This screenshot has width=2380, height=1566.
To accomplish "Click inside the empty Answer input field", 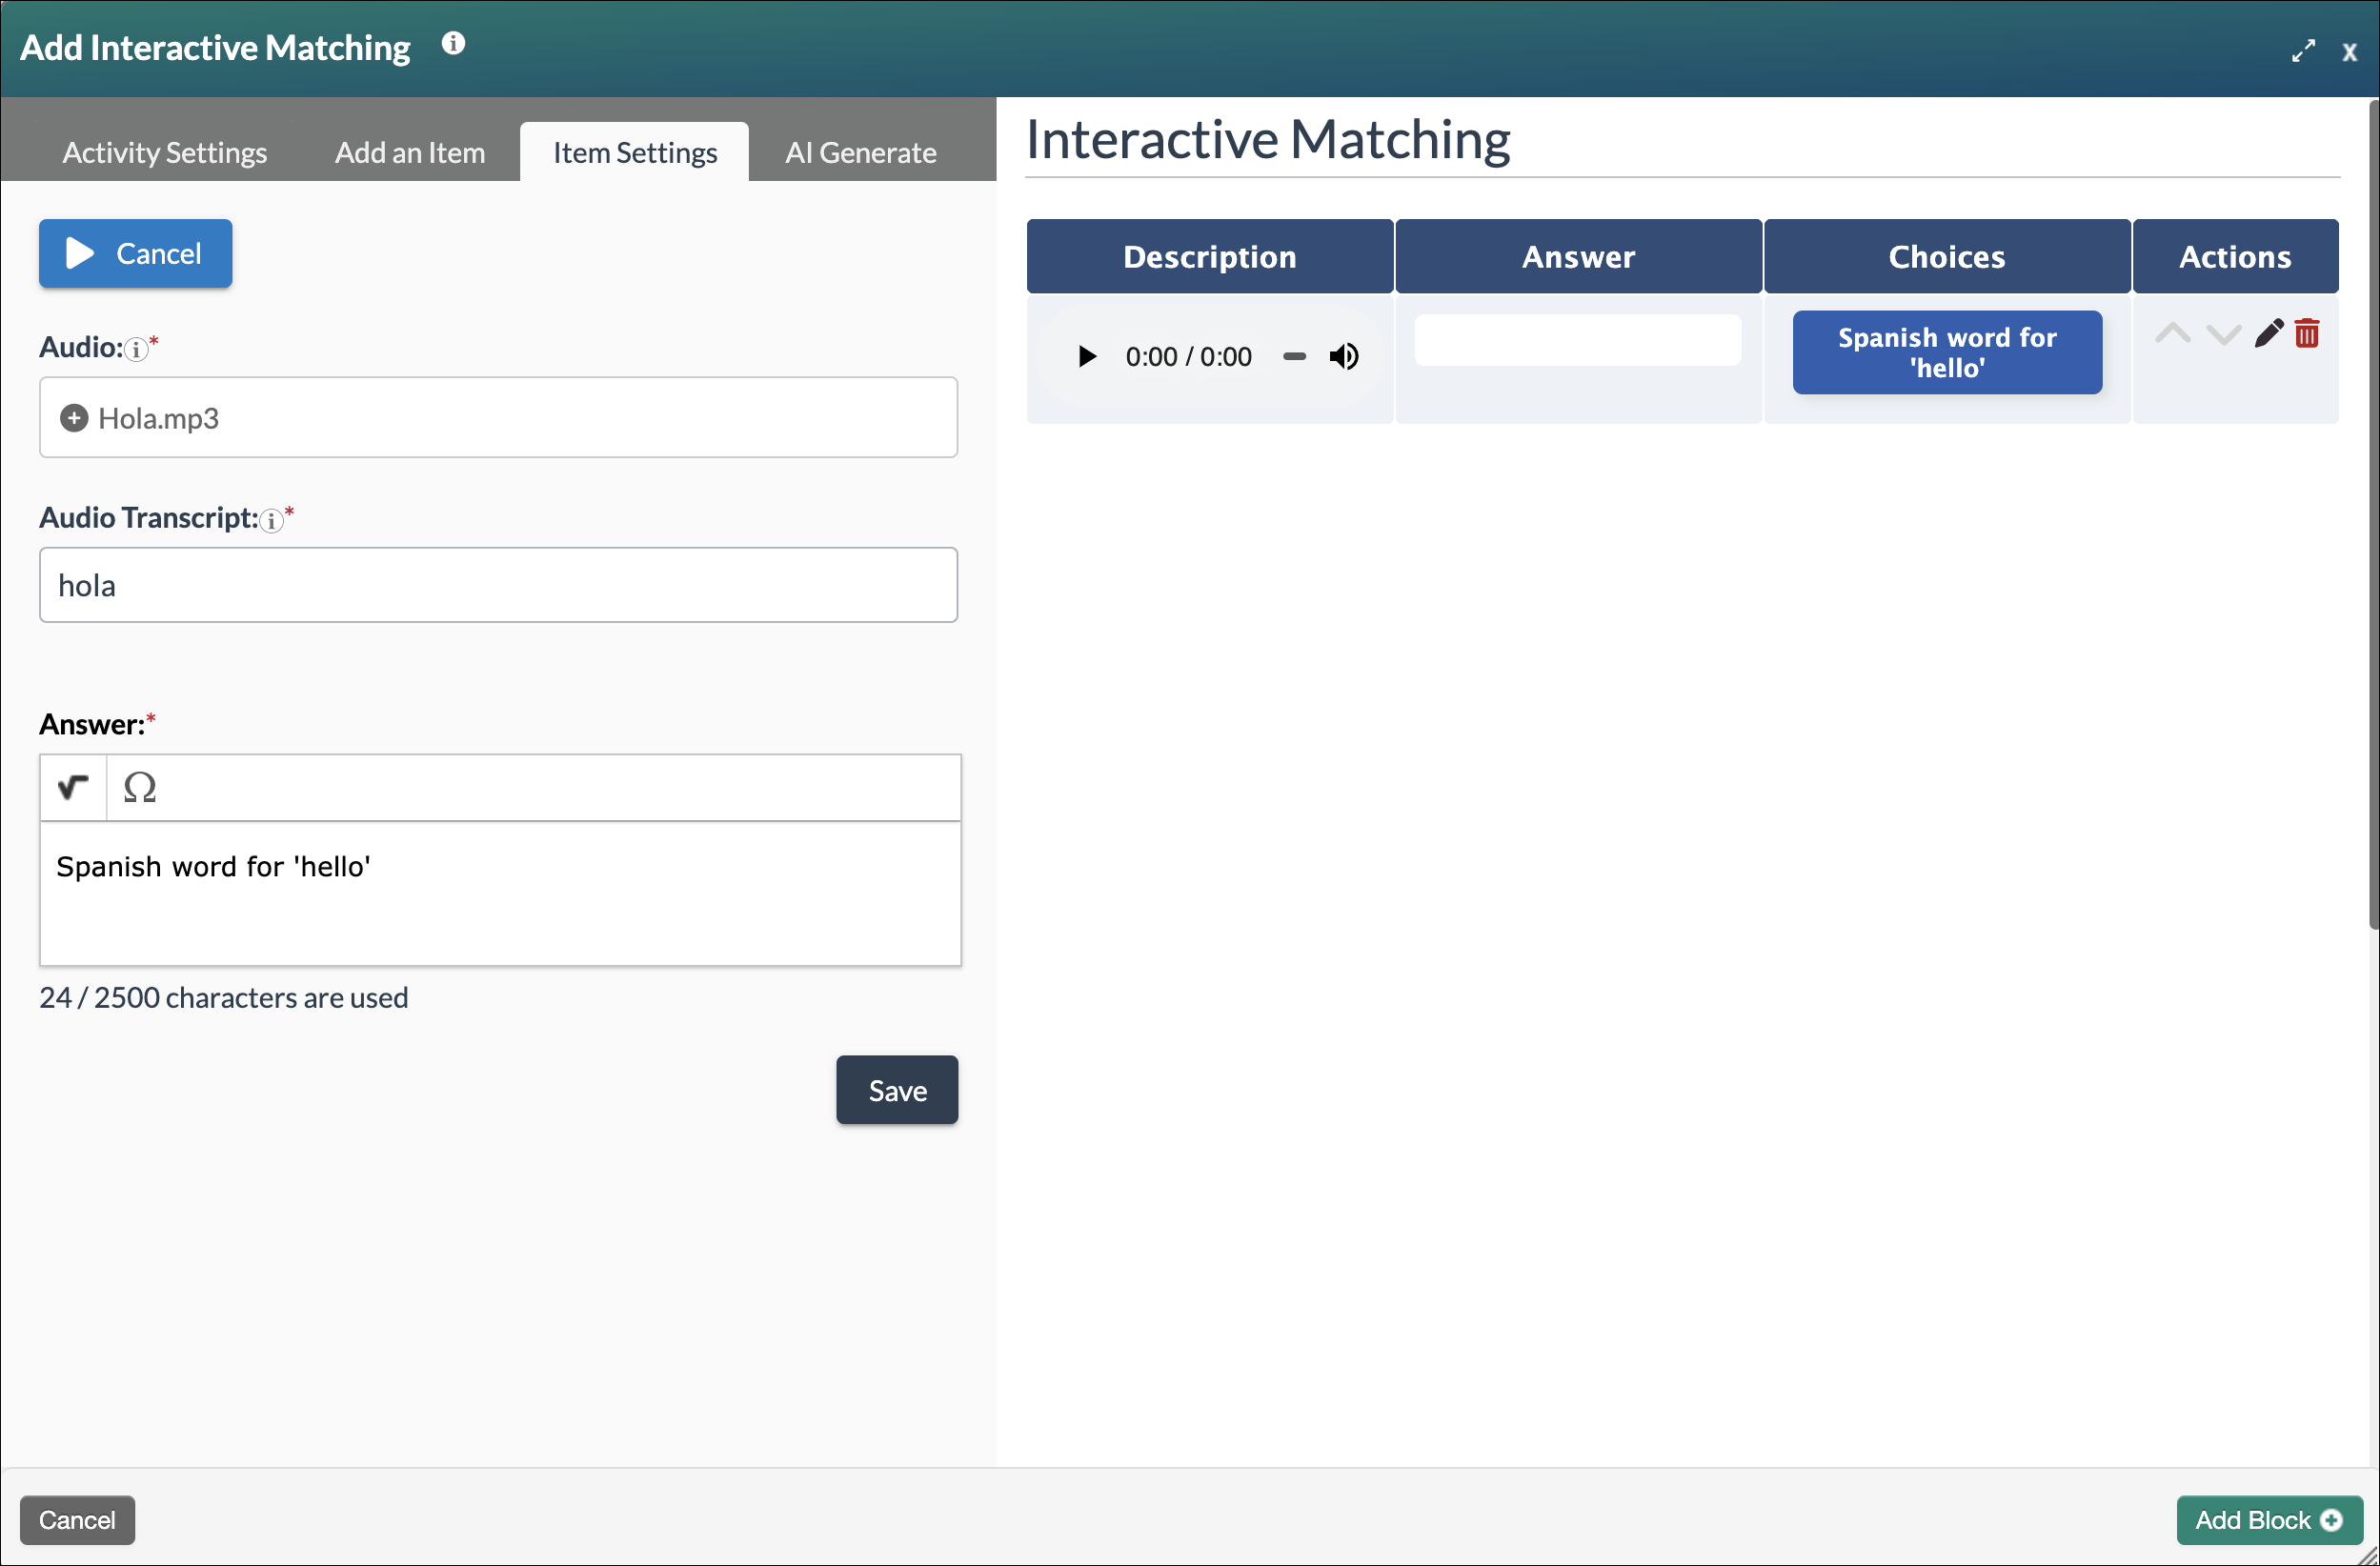I will click(x=1577, y=340).
